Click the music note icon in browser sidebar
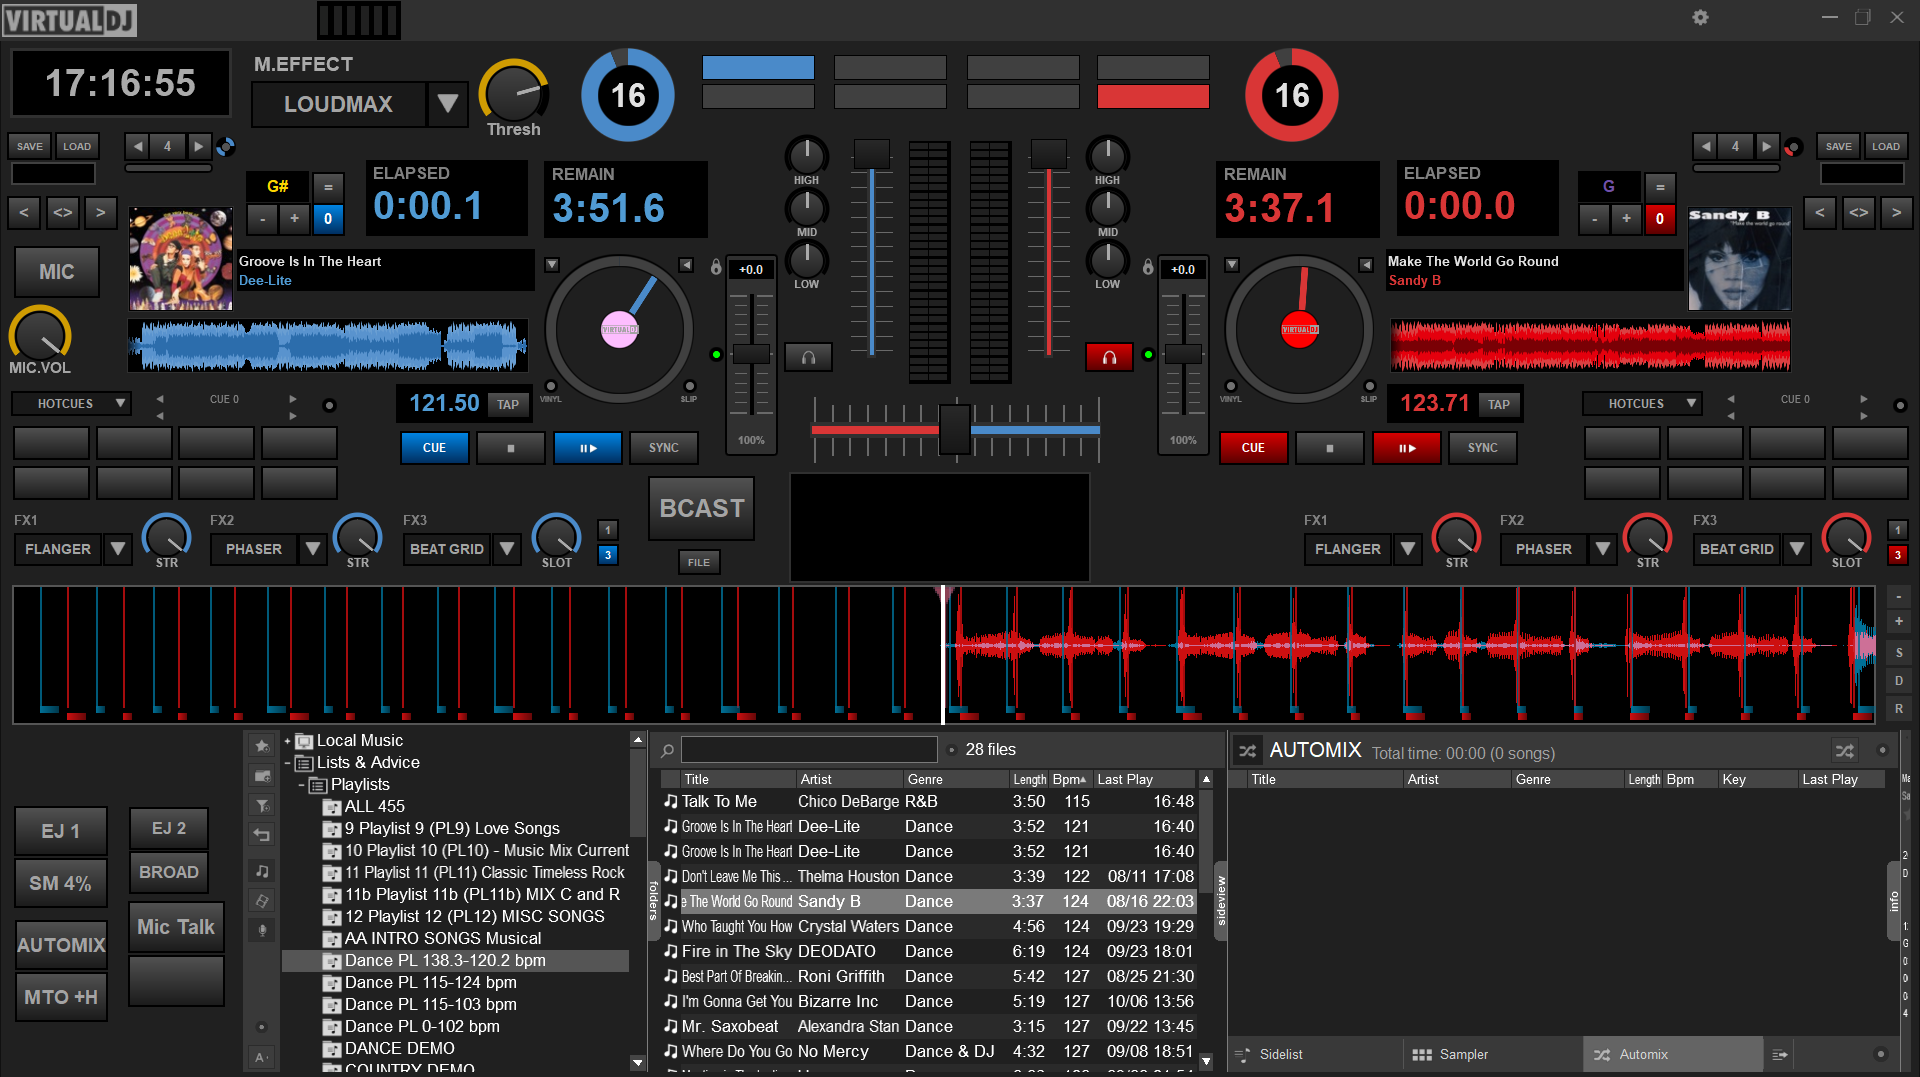The image size is (1920, 1077). pos(261,871)
